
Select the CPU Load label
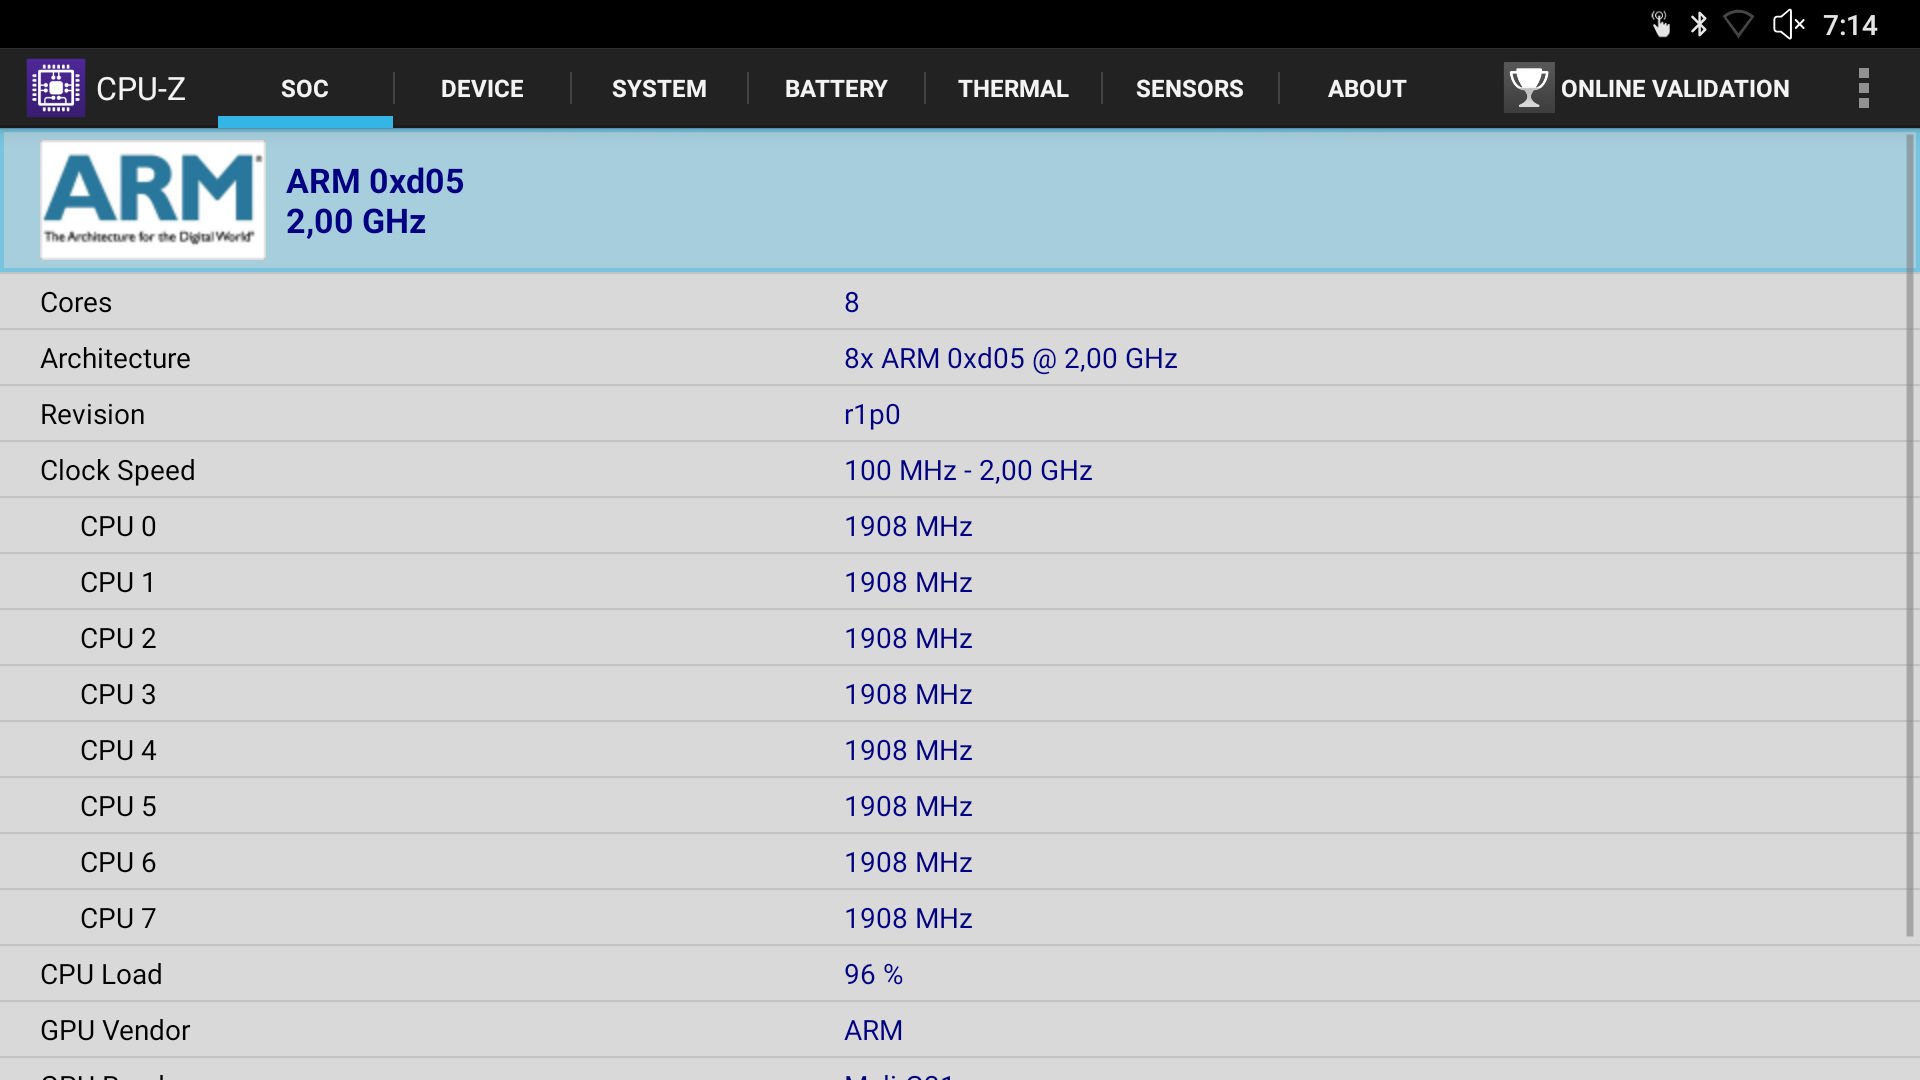point(101,974)
